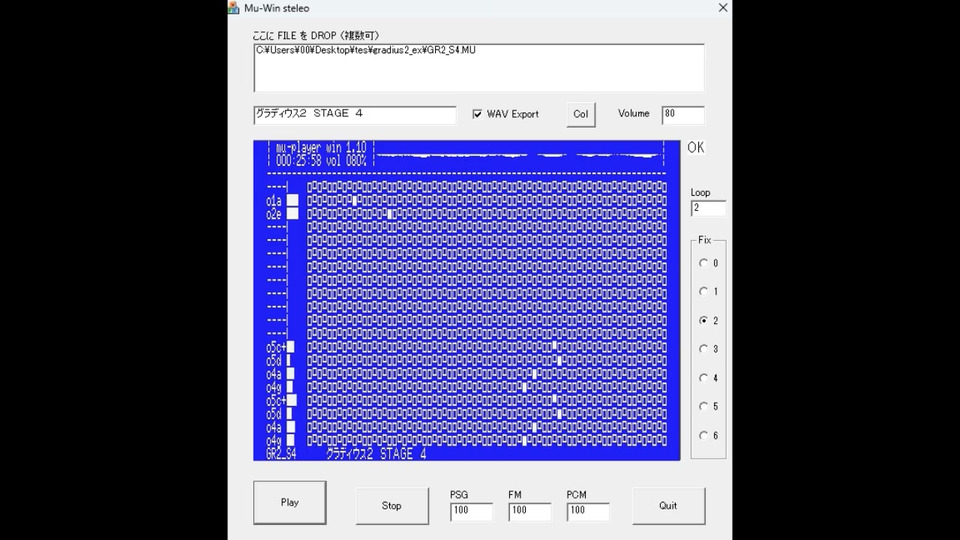This screenshot has width=960, height=540.
Task: Select Fix radio option 2
Action: [703, 320]
